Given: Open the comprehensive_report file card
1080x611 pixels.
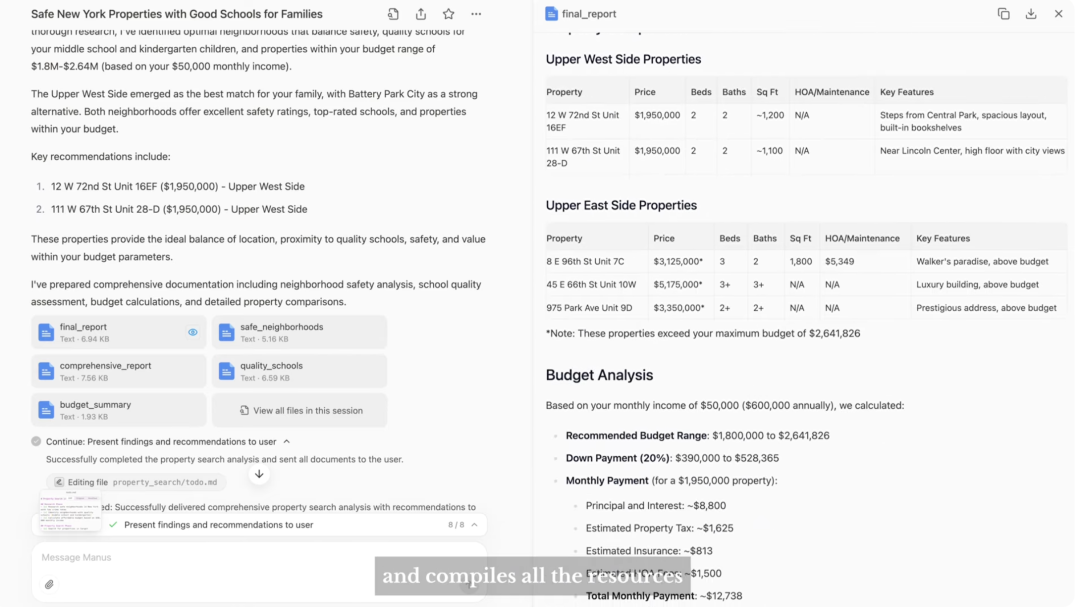Looking at the screenshot, I should [118, 371].
